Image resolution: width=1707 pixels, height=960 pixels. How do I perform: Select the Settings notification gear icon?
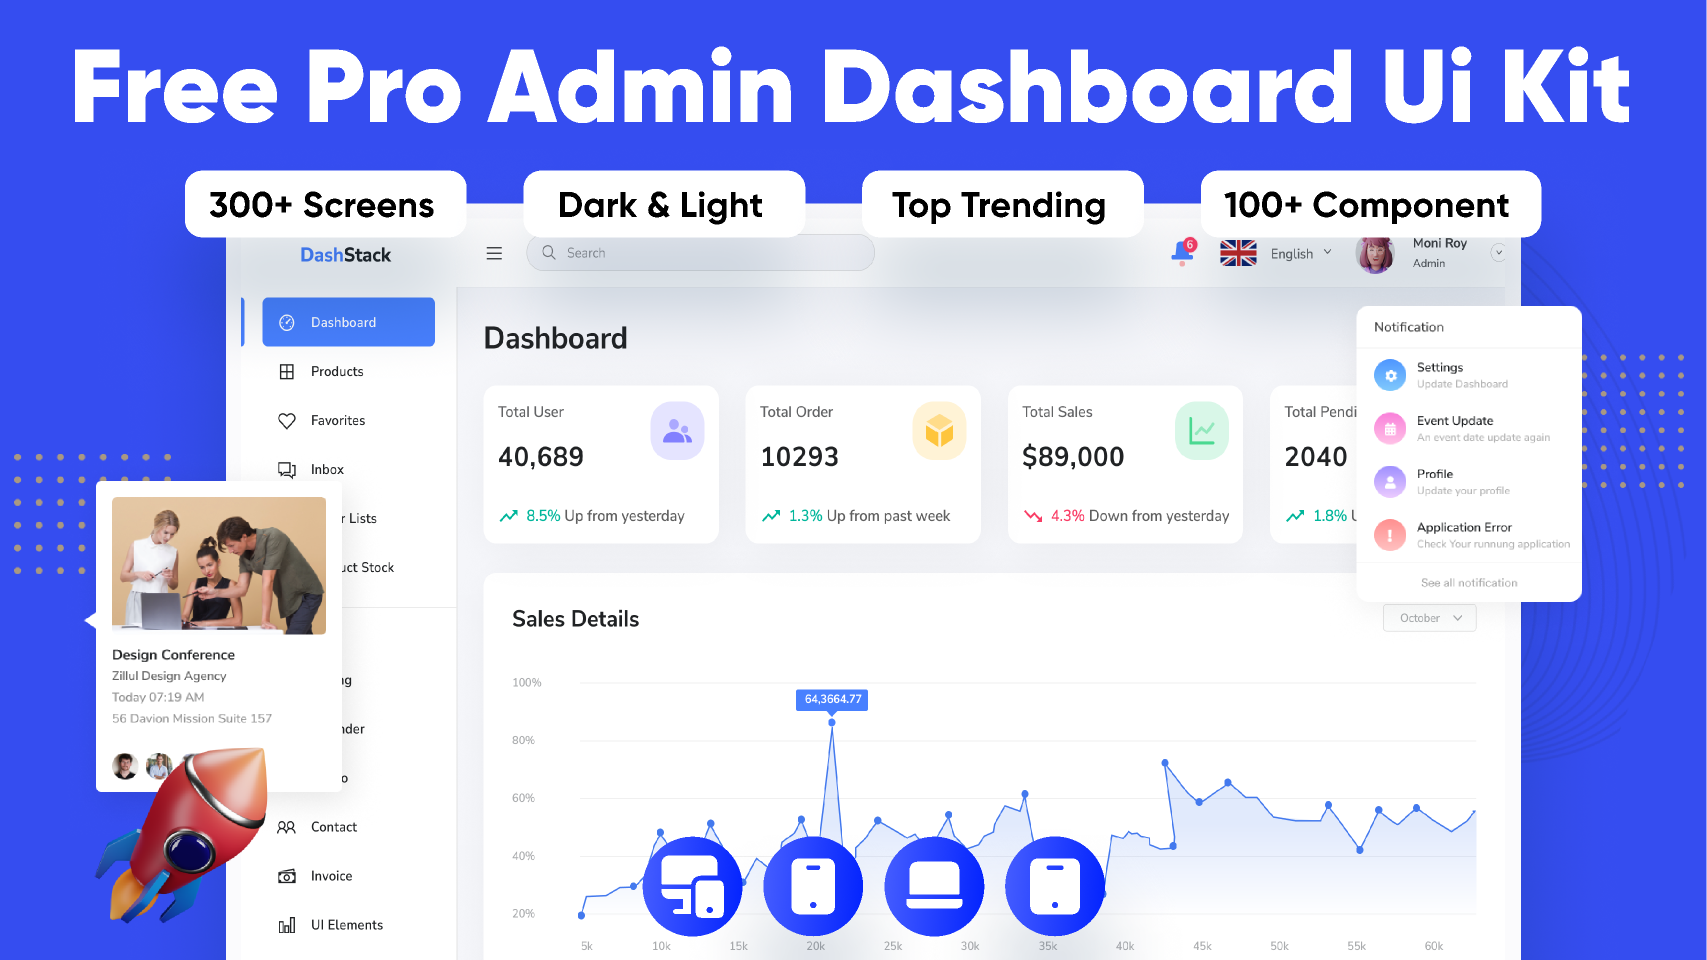pyautogui.click(x=1389, y=375)
